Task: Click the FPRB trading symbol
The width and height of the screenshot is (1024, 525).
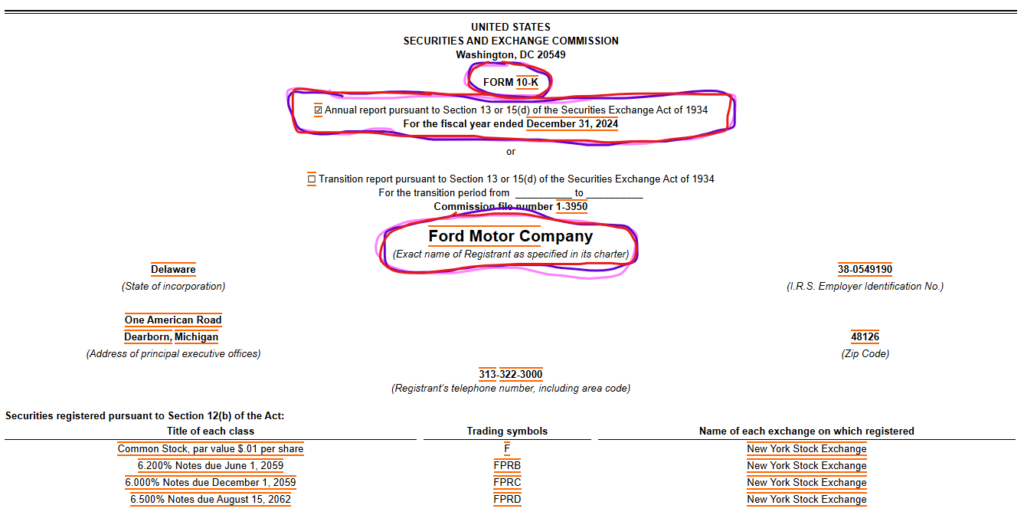Action: (507, 466)
